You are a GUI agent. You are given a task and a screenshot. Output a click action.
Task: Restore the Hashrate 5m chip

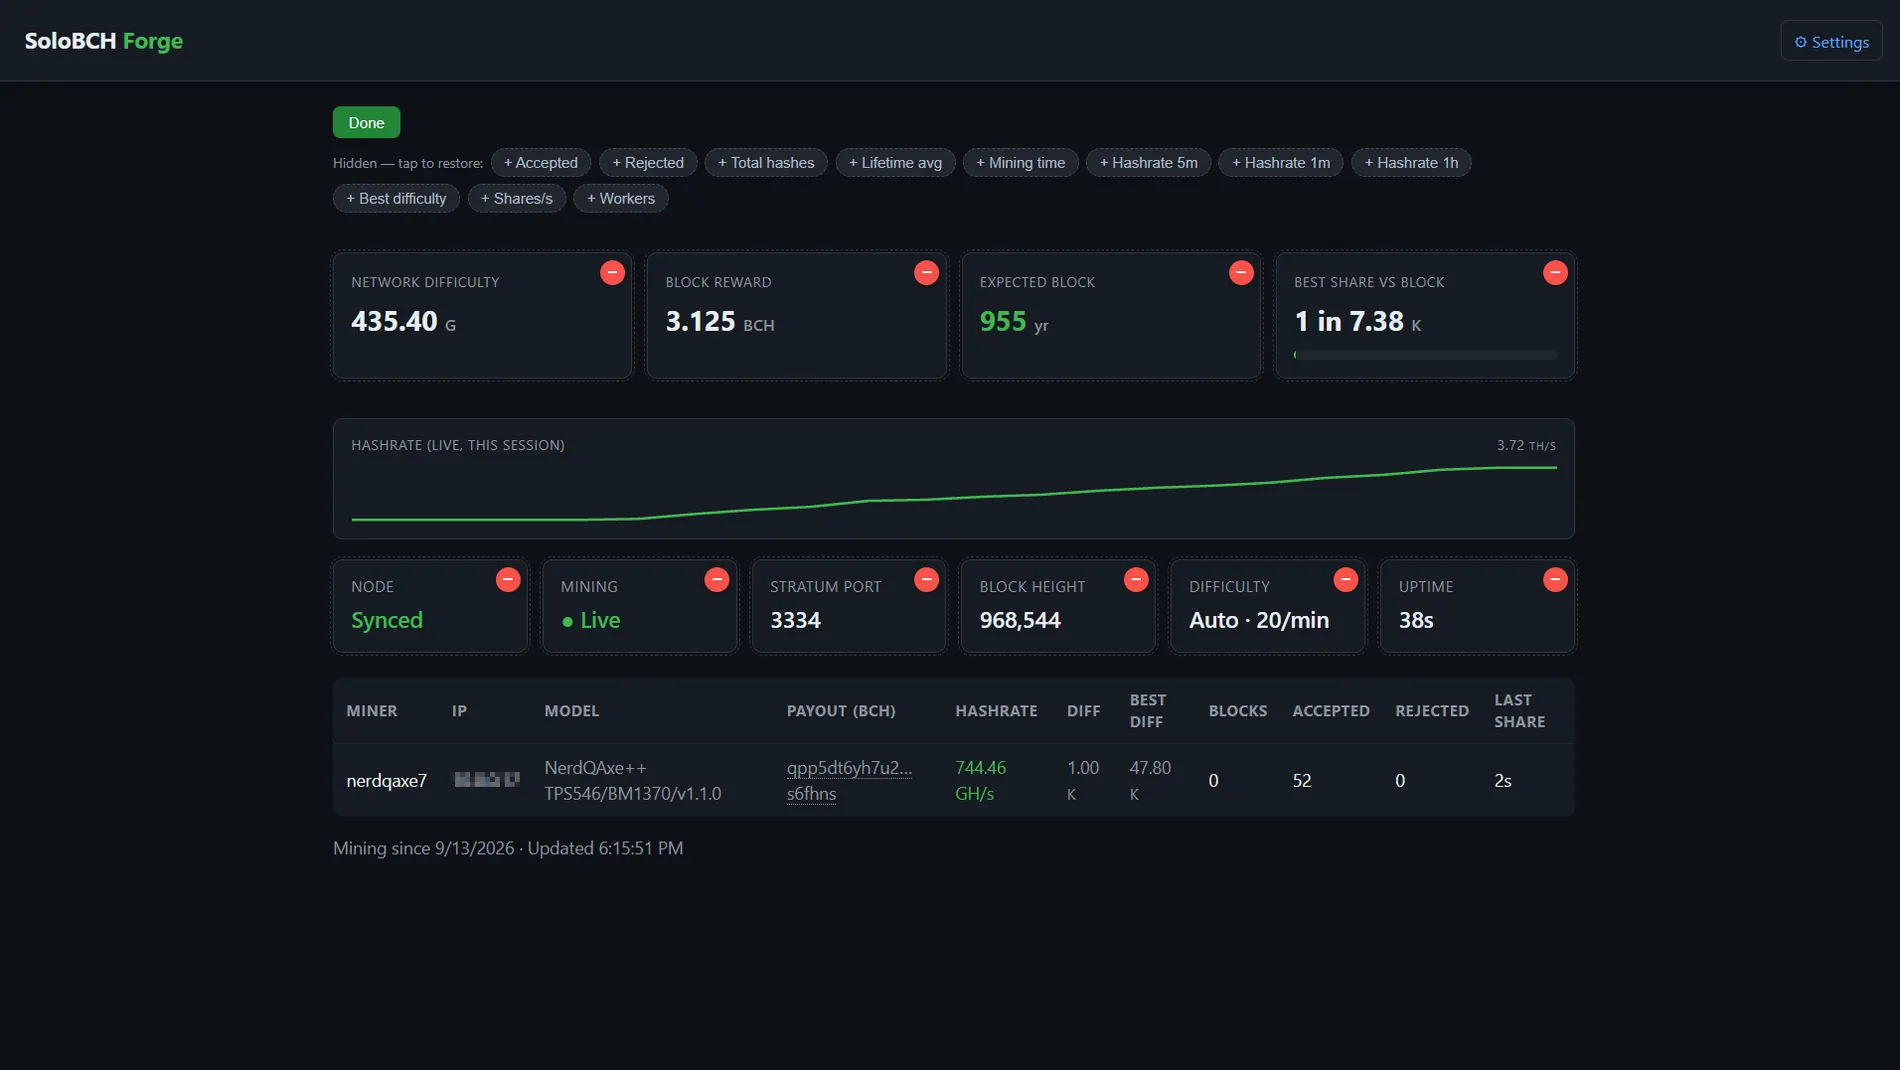[1149, 163]
